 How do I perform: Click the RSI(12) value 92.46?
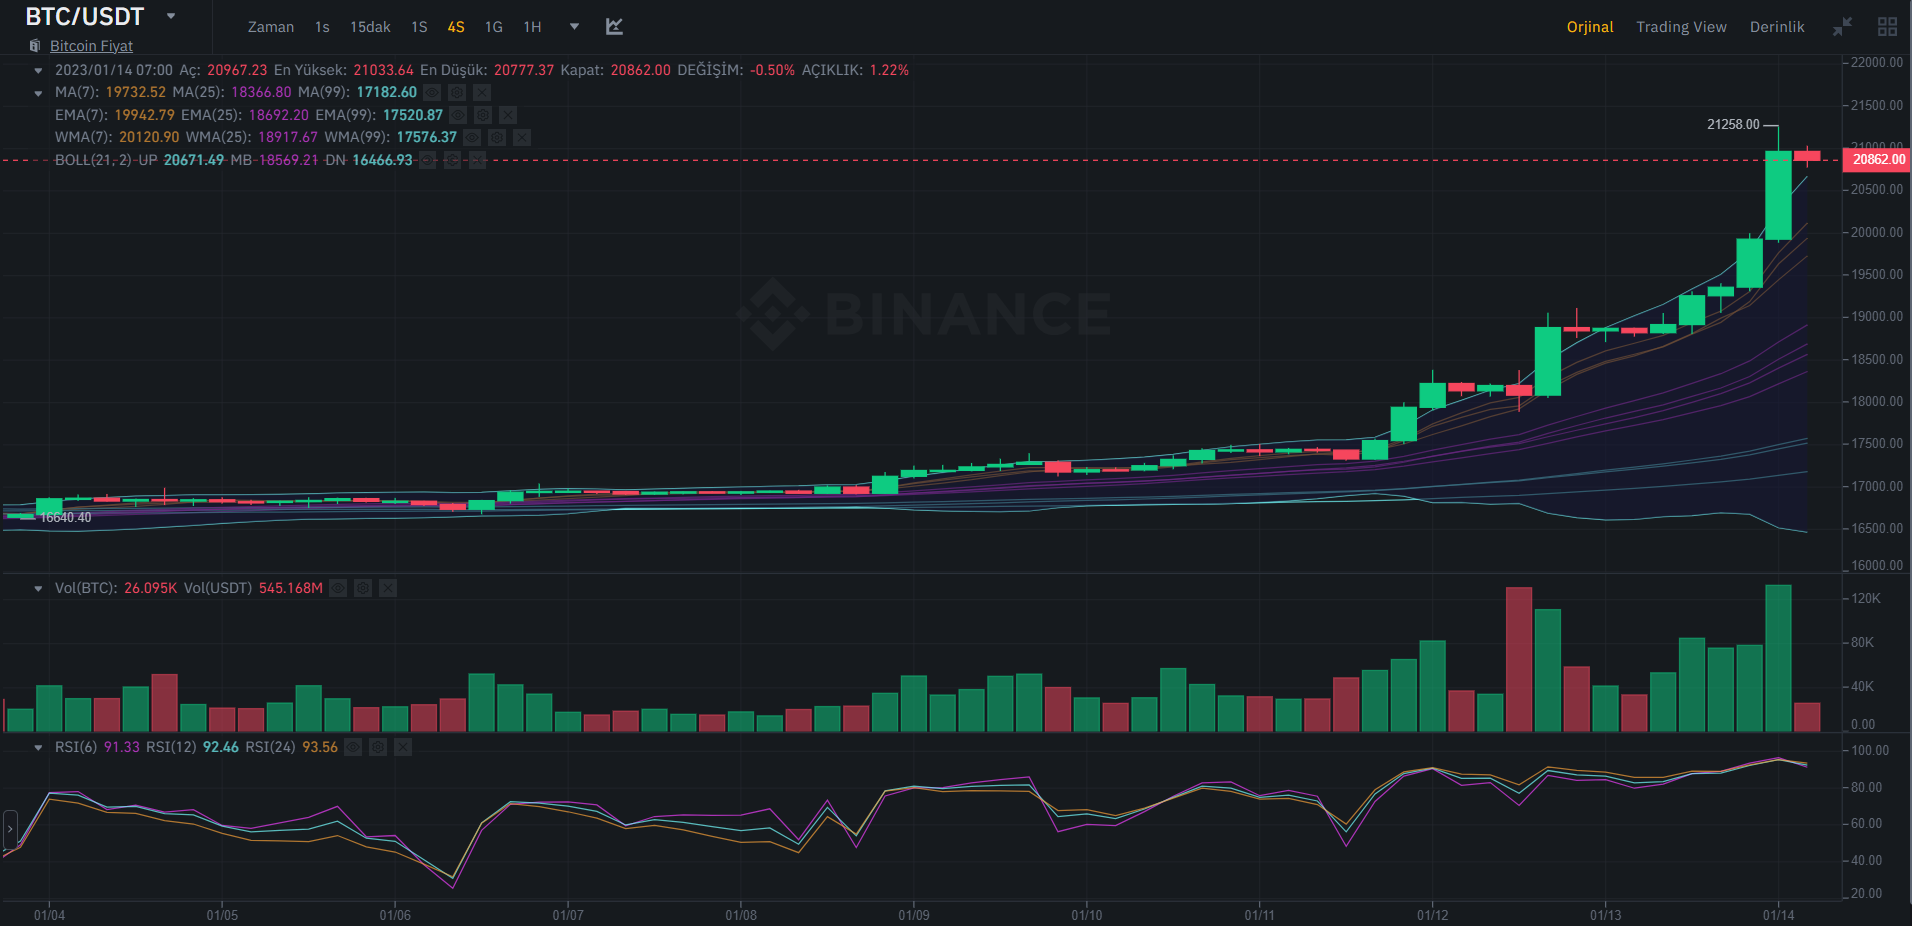tap(221, 747)
